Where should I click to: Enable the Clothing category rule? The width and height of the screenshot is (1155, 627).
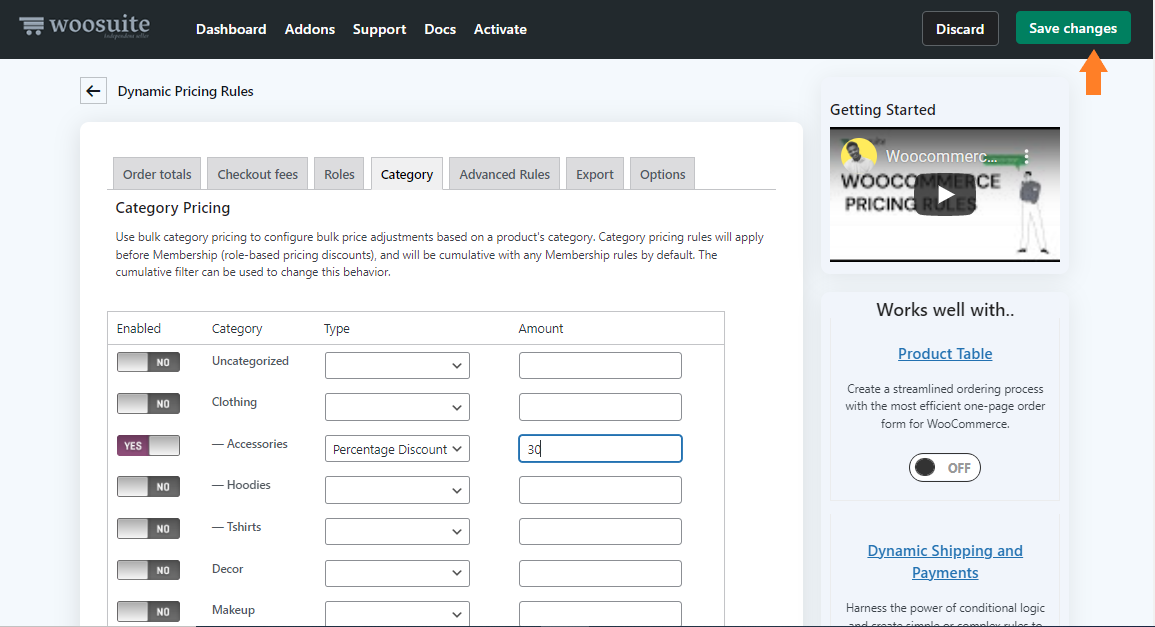click(x=148, y=404)
